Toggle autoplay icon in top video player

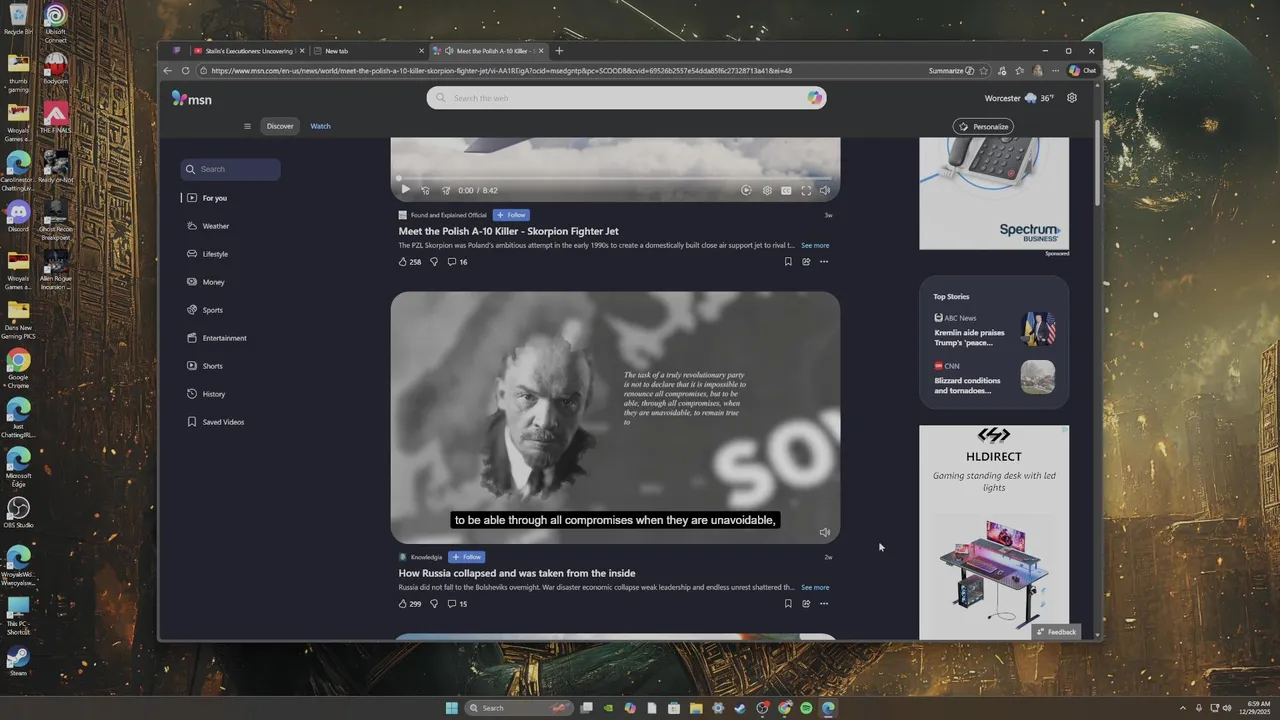746,190
